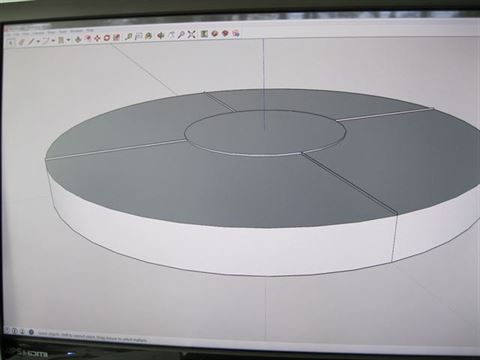Select the Select arrow tool
This screenshot has width=480, height=360.
point(11,43)
